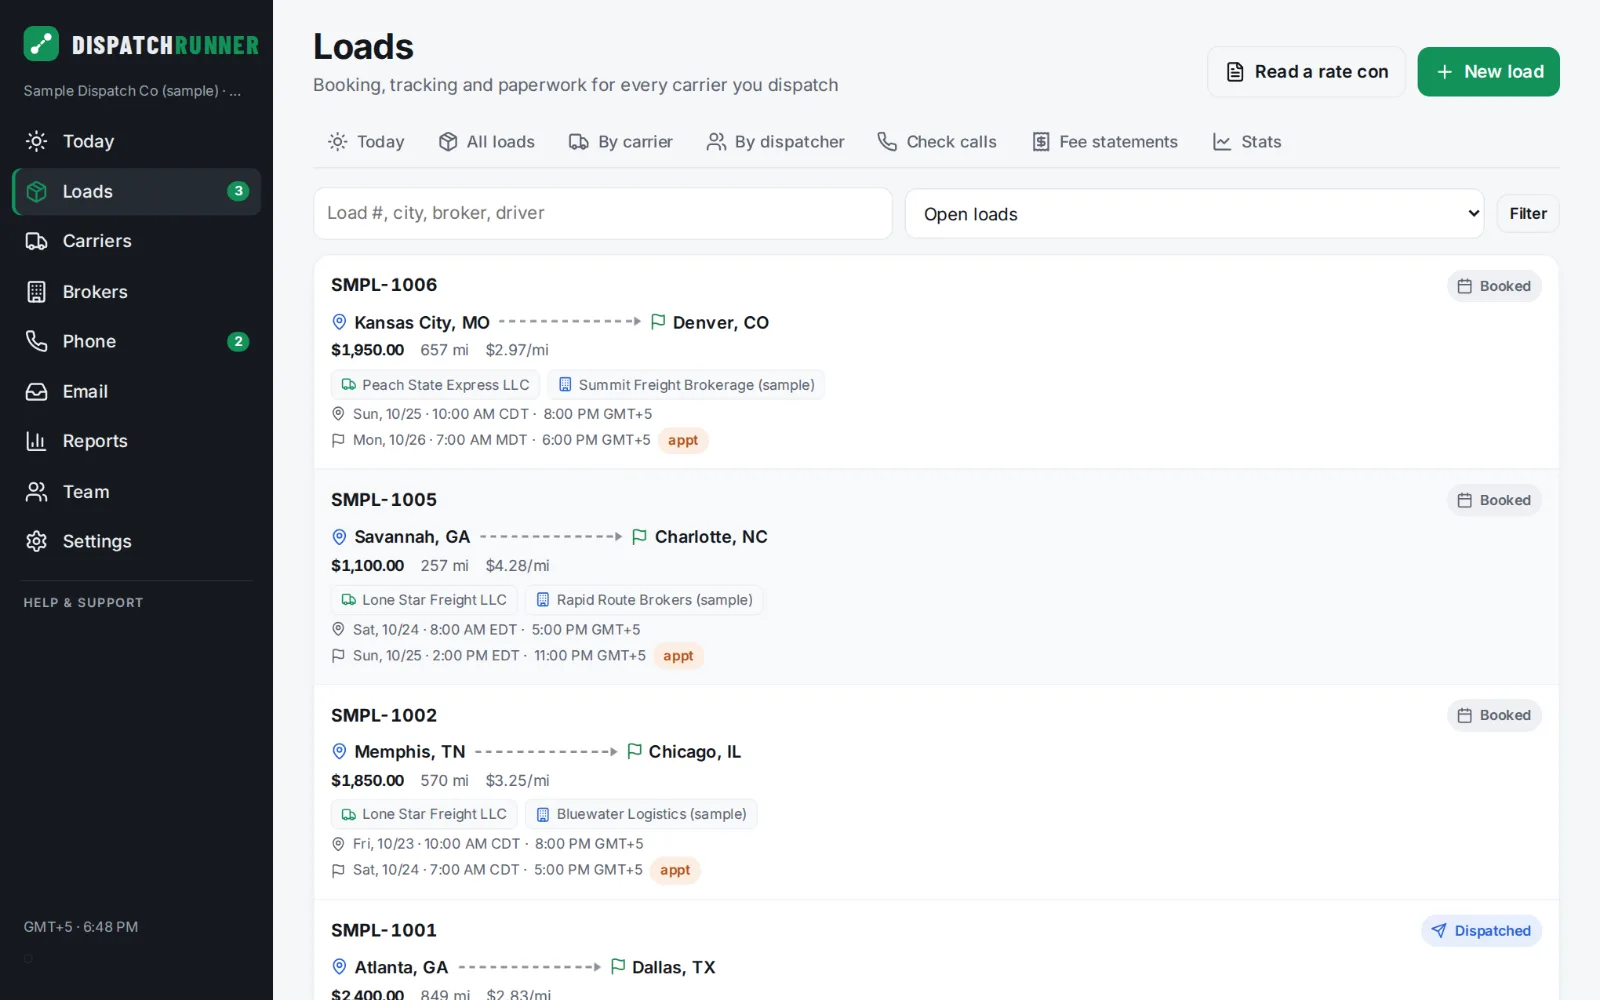Click Denver destination flag icon
The image size is (1600, 1000).
click(658, 322)
